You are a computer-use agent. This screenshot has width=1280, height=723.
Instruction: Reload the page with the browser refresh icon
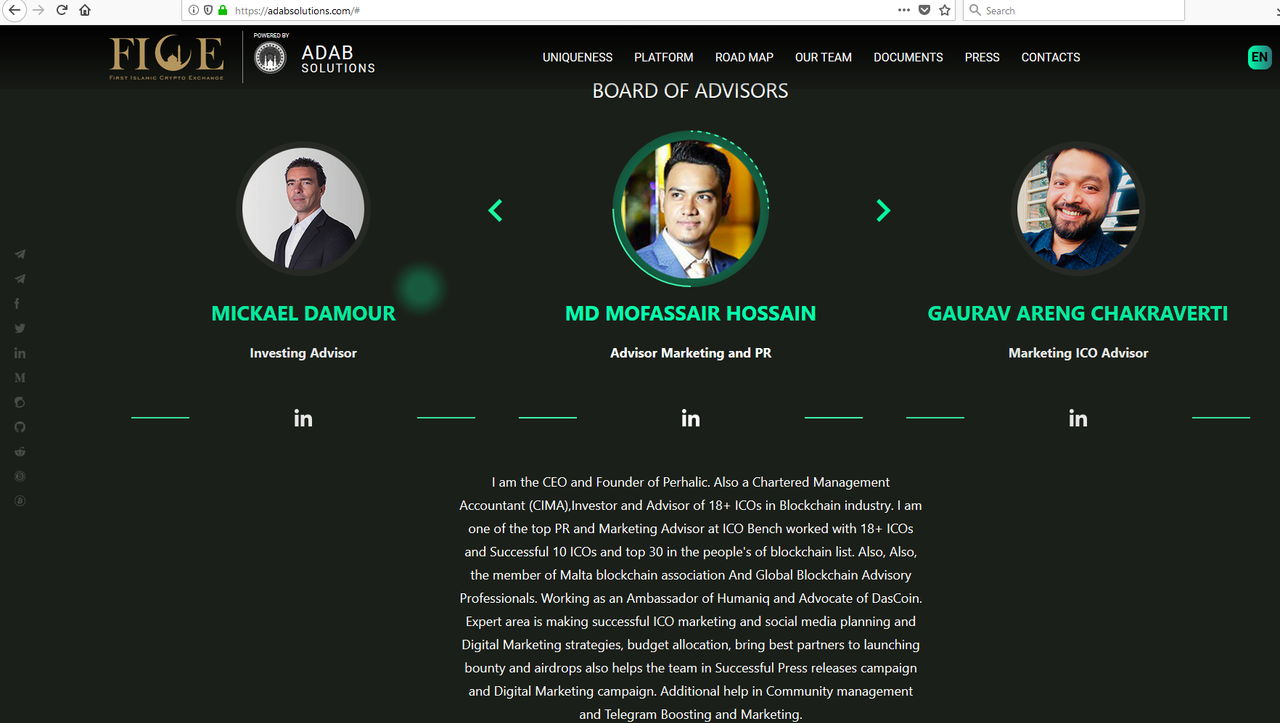(x=61, y=10)
